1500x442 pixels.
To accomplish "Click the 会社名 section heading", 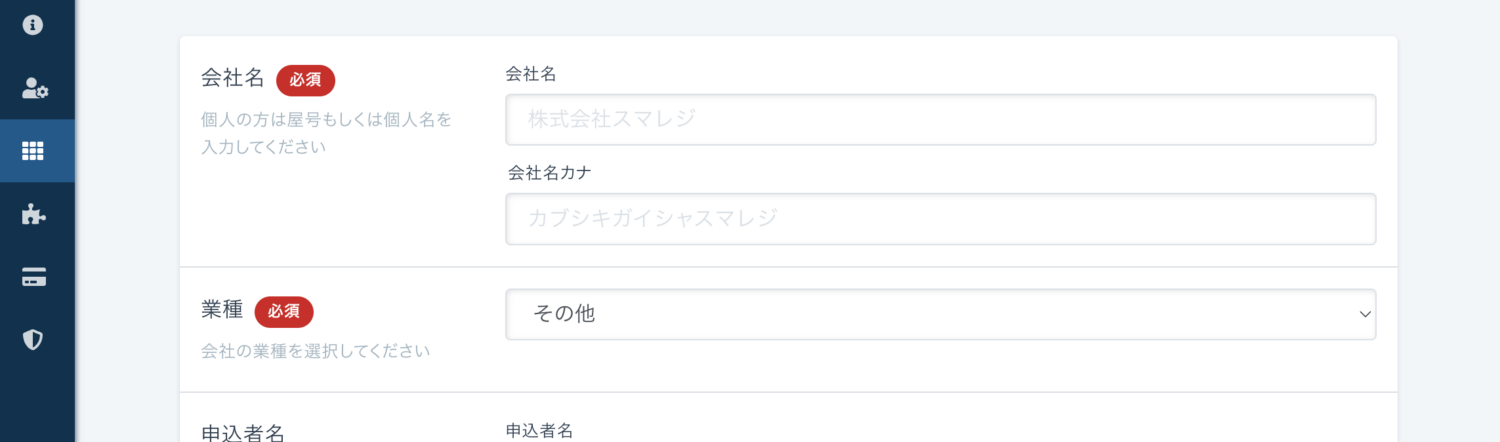I will click(232, 79).
